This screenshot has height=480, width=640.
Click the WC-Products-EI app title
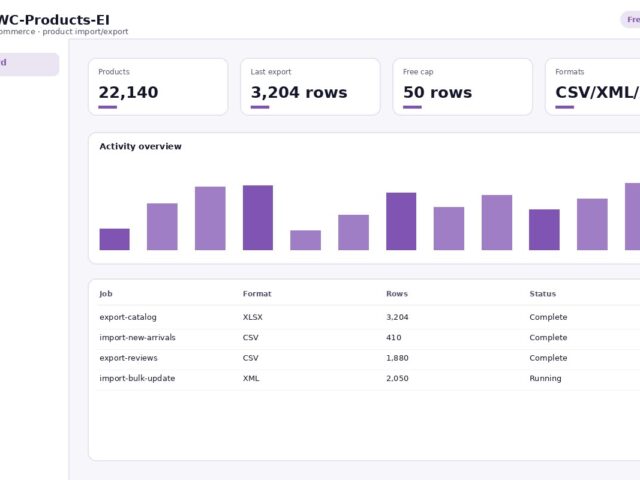tap(54, 20)
